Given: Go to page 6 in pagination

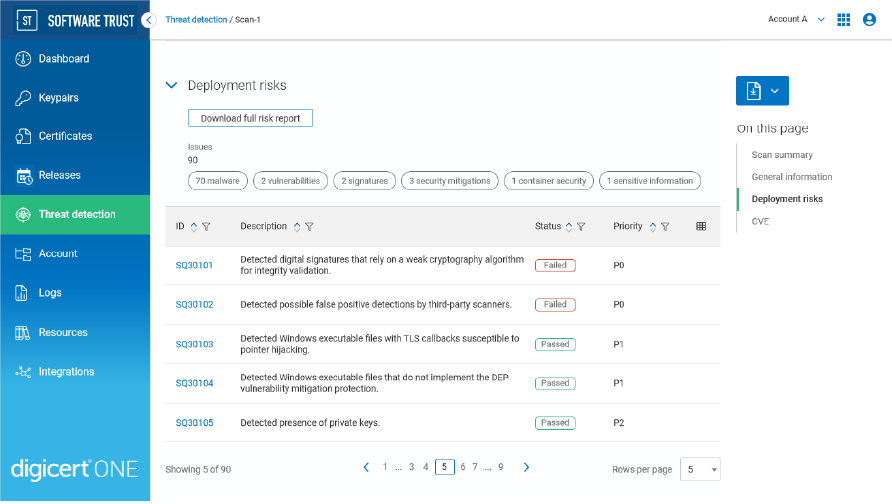Looking at the screenshot, I should coord(463,468).
